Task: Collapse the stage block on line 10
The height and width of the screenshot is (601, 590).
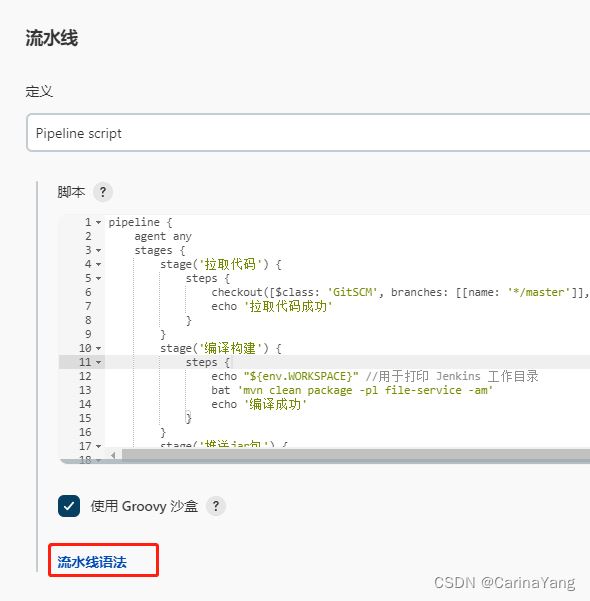Action: coord(99,348)
